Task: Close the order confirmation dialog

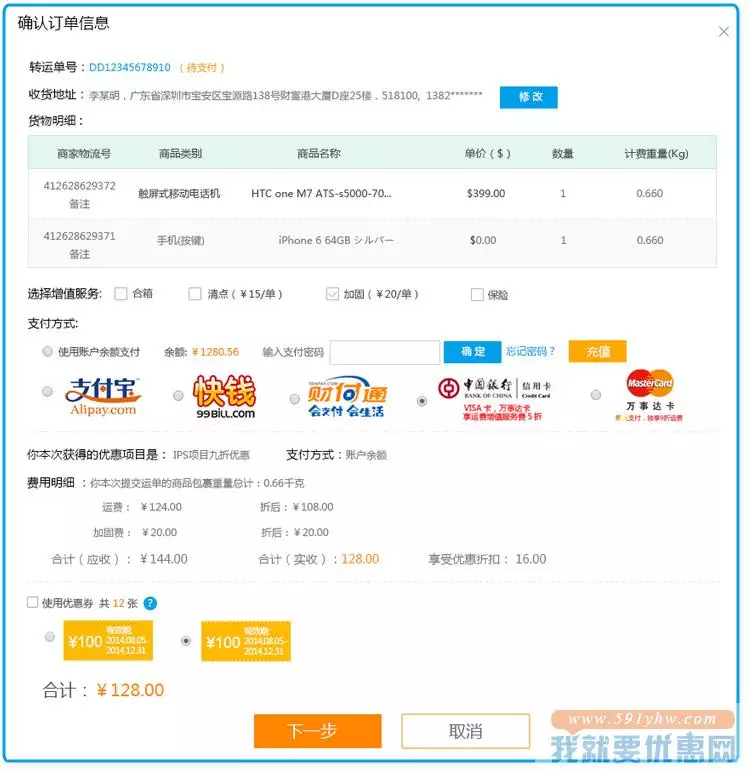Action: tap(723, 32)
